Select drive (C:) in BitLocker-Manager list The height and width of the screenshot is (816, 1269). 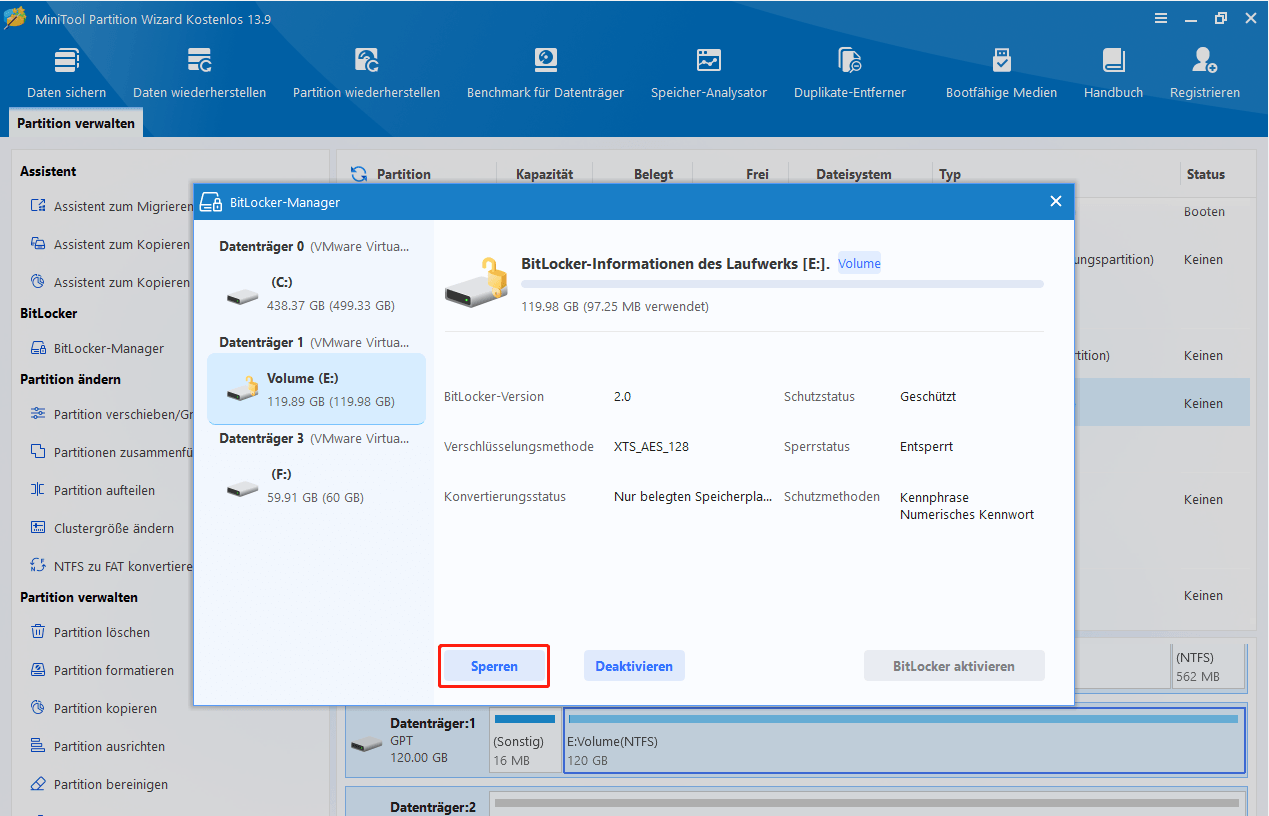coord(316,294)
